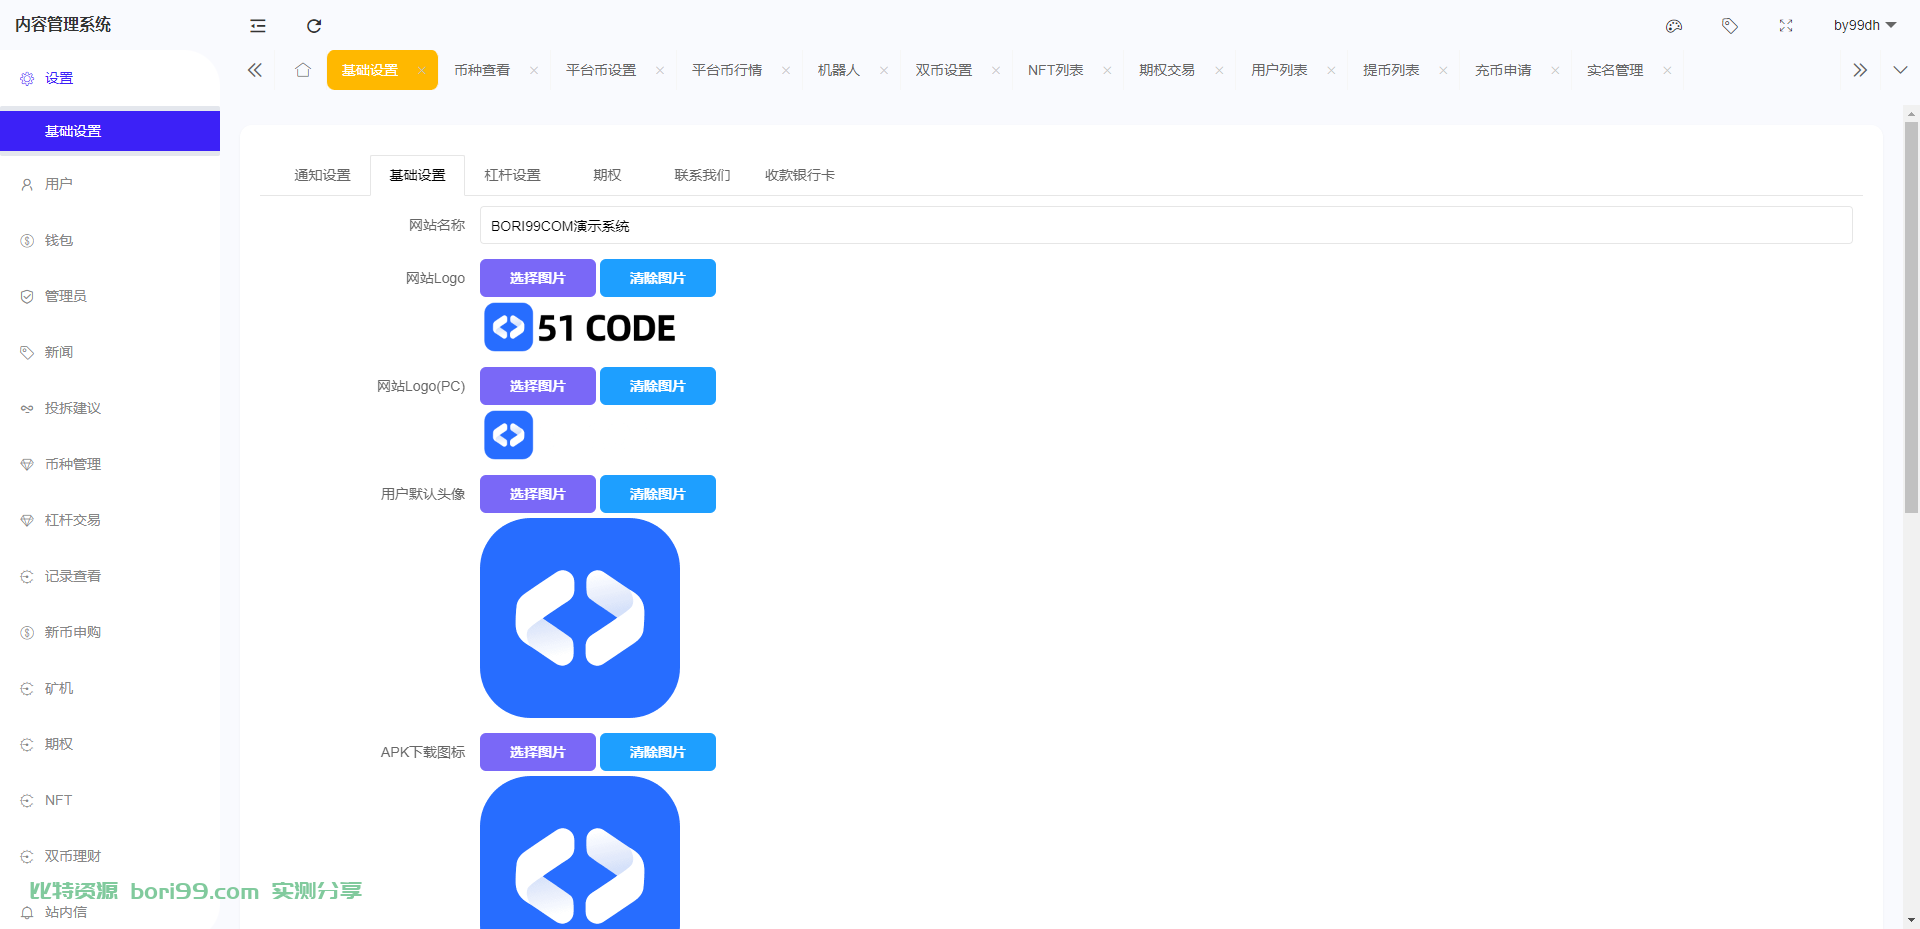This screenshot has height=929, width=1920.
Task: Open 双币理财 in the sidebar
Action: pos(110,856)
